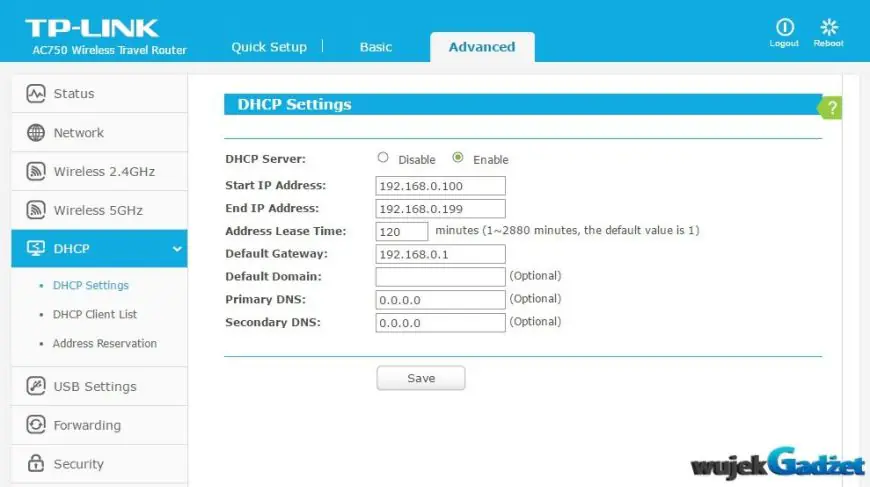The image size is (870, 487).
Task: Switch to the Quick Setup tab
Action: [269, 47]
